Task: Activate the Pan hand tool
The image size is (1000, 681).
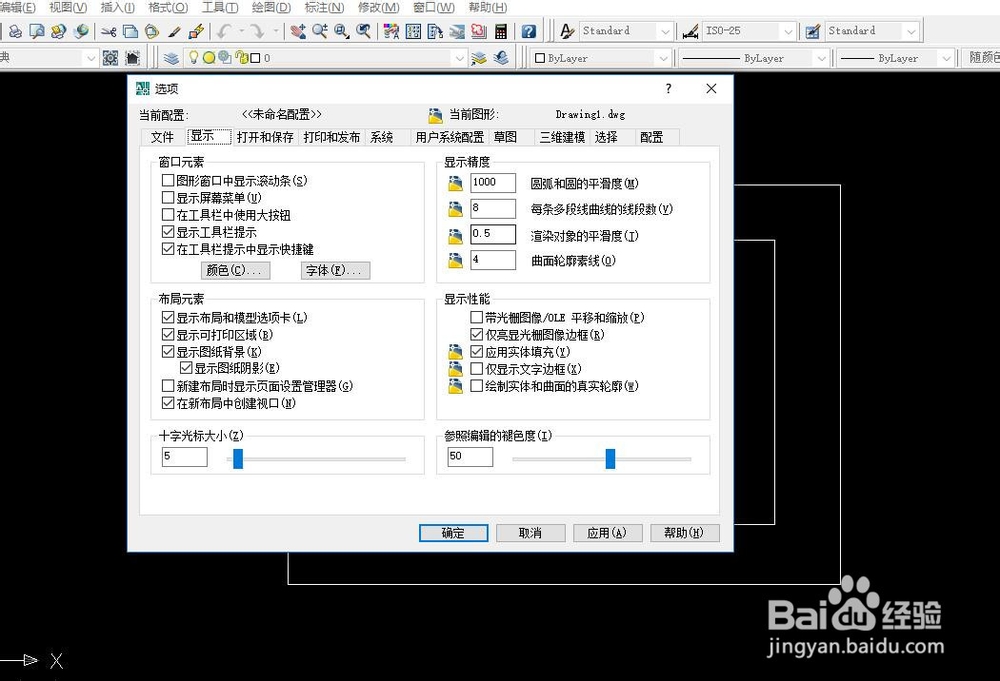Action: 297,31
